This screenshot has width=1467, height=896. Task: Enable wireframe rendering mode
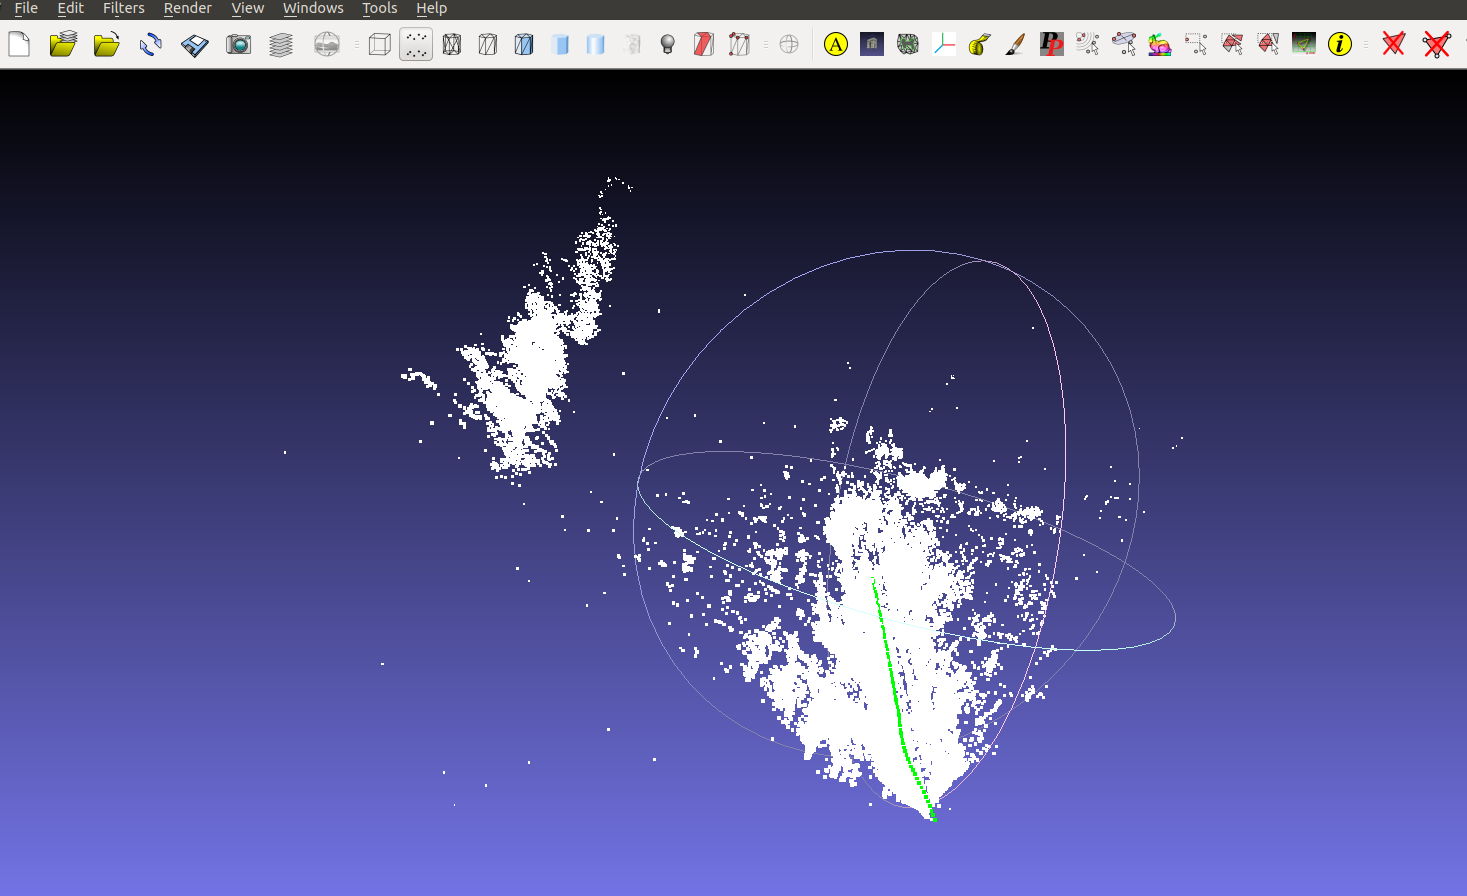[451, 44]
